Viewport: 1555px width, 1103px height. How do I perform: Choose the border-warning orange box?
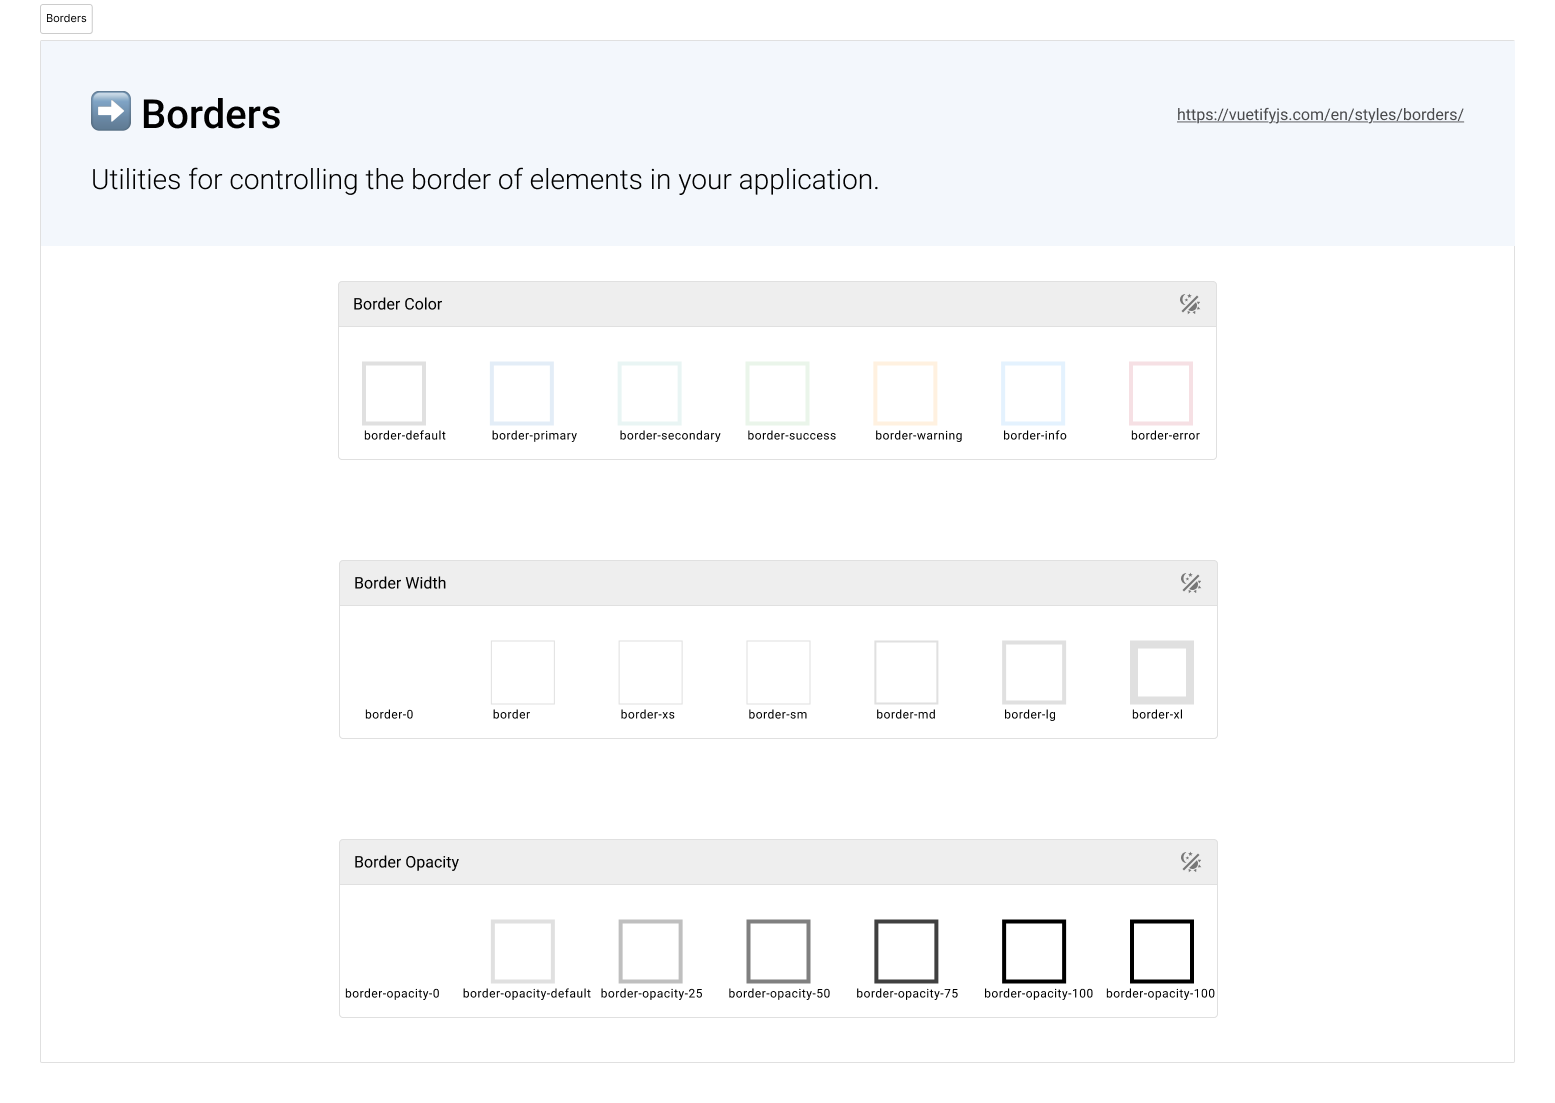tap(906, 394)
